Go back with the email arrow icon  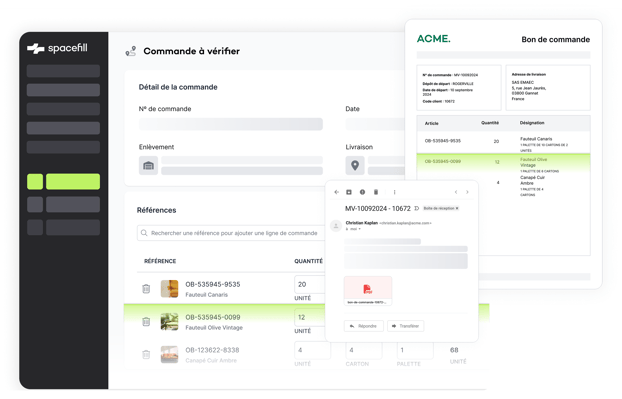pos(336,192)
